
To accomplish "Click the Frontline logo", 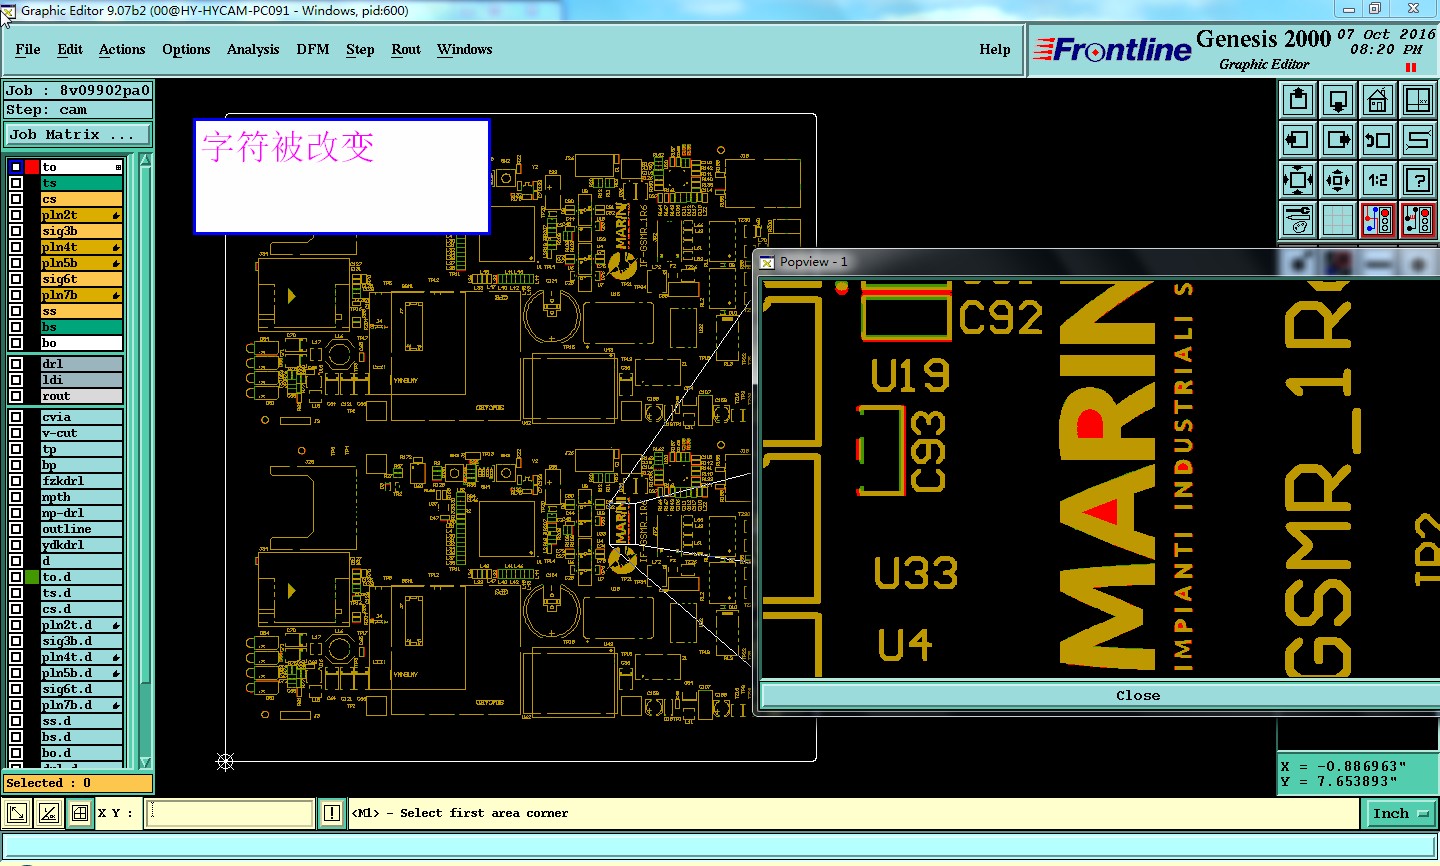I will point(1112,49).
